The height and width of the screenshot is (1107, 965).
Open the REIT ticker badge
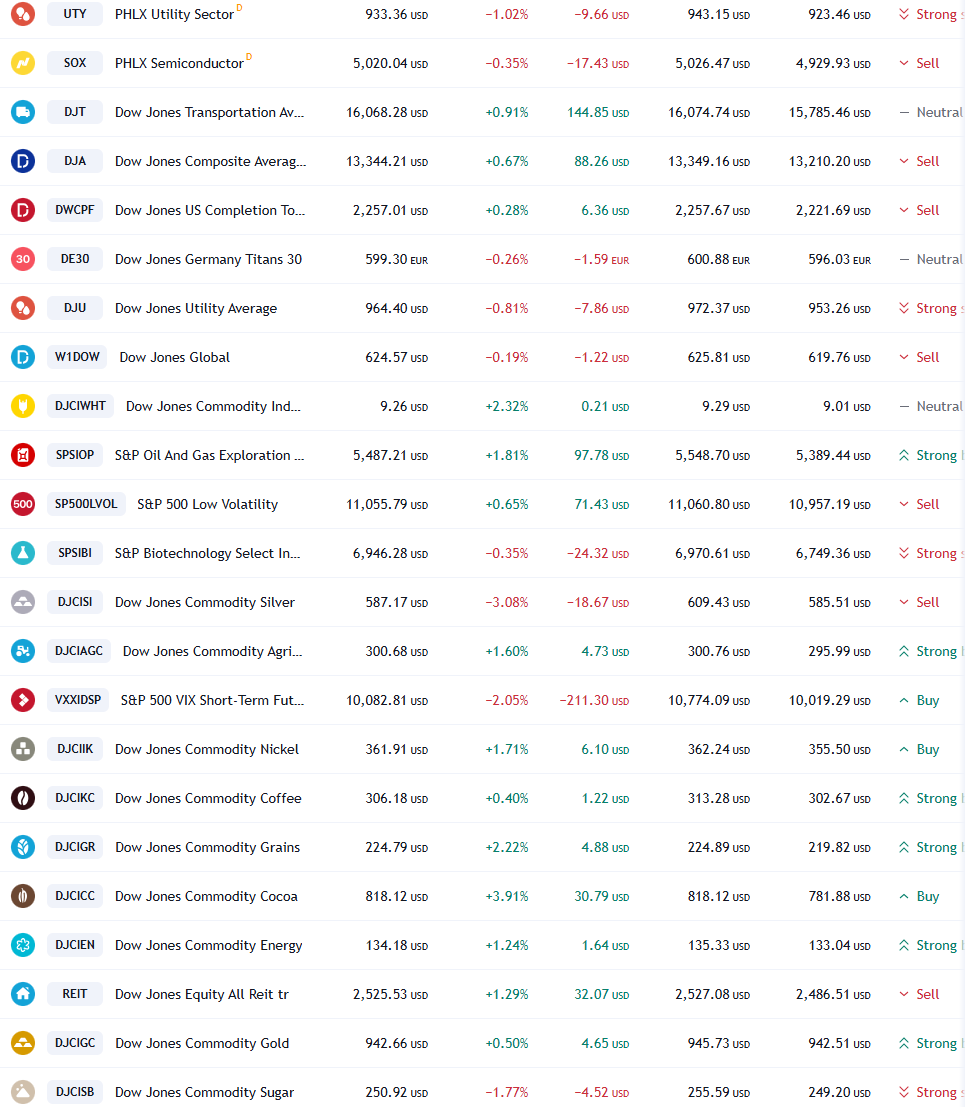(75, 994)
